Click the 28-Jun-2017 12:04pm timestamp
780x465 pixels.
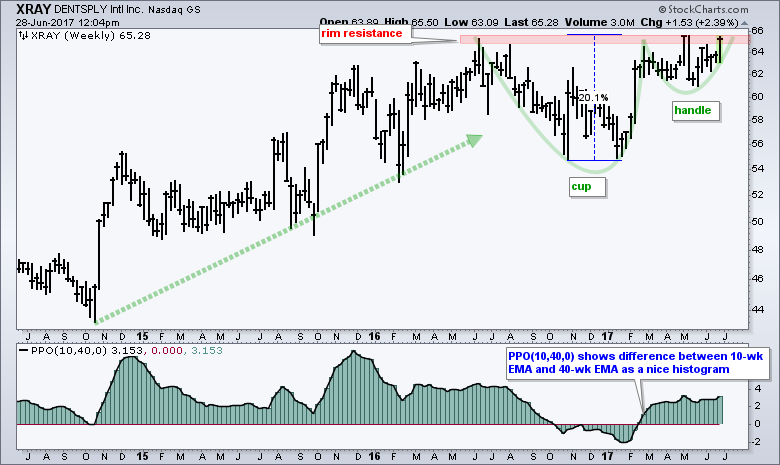[x=67, y=22]
